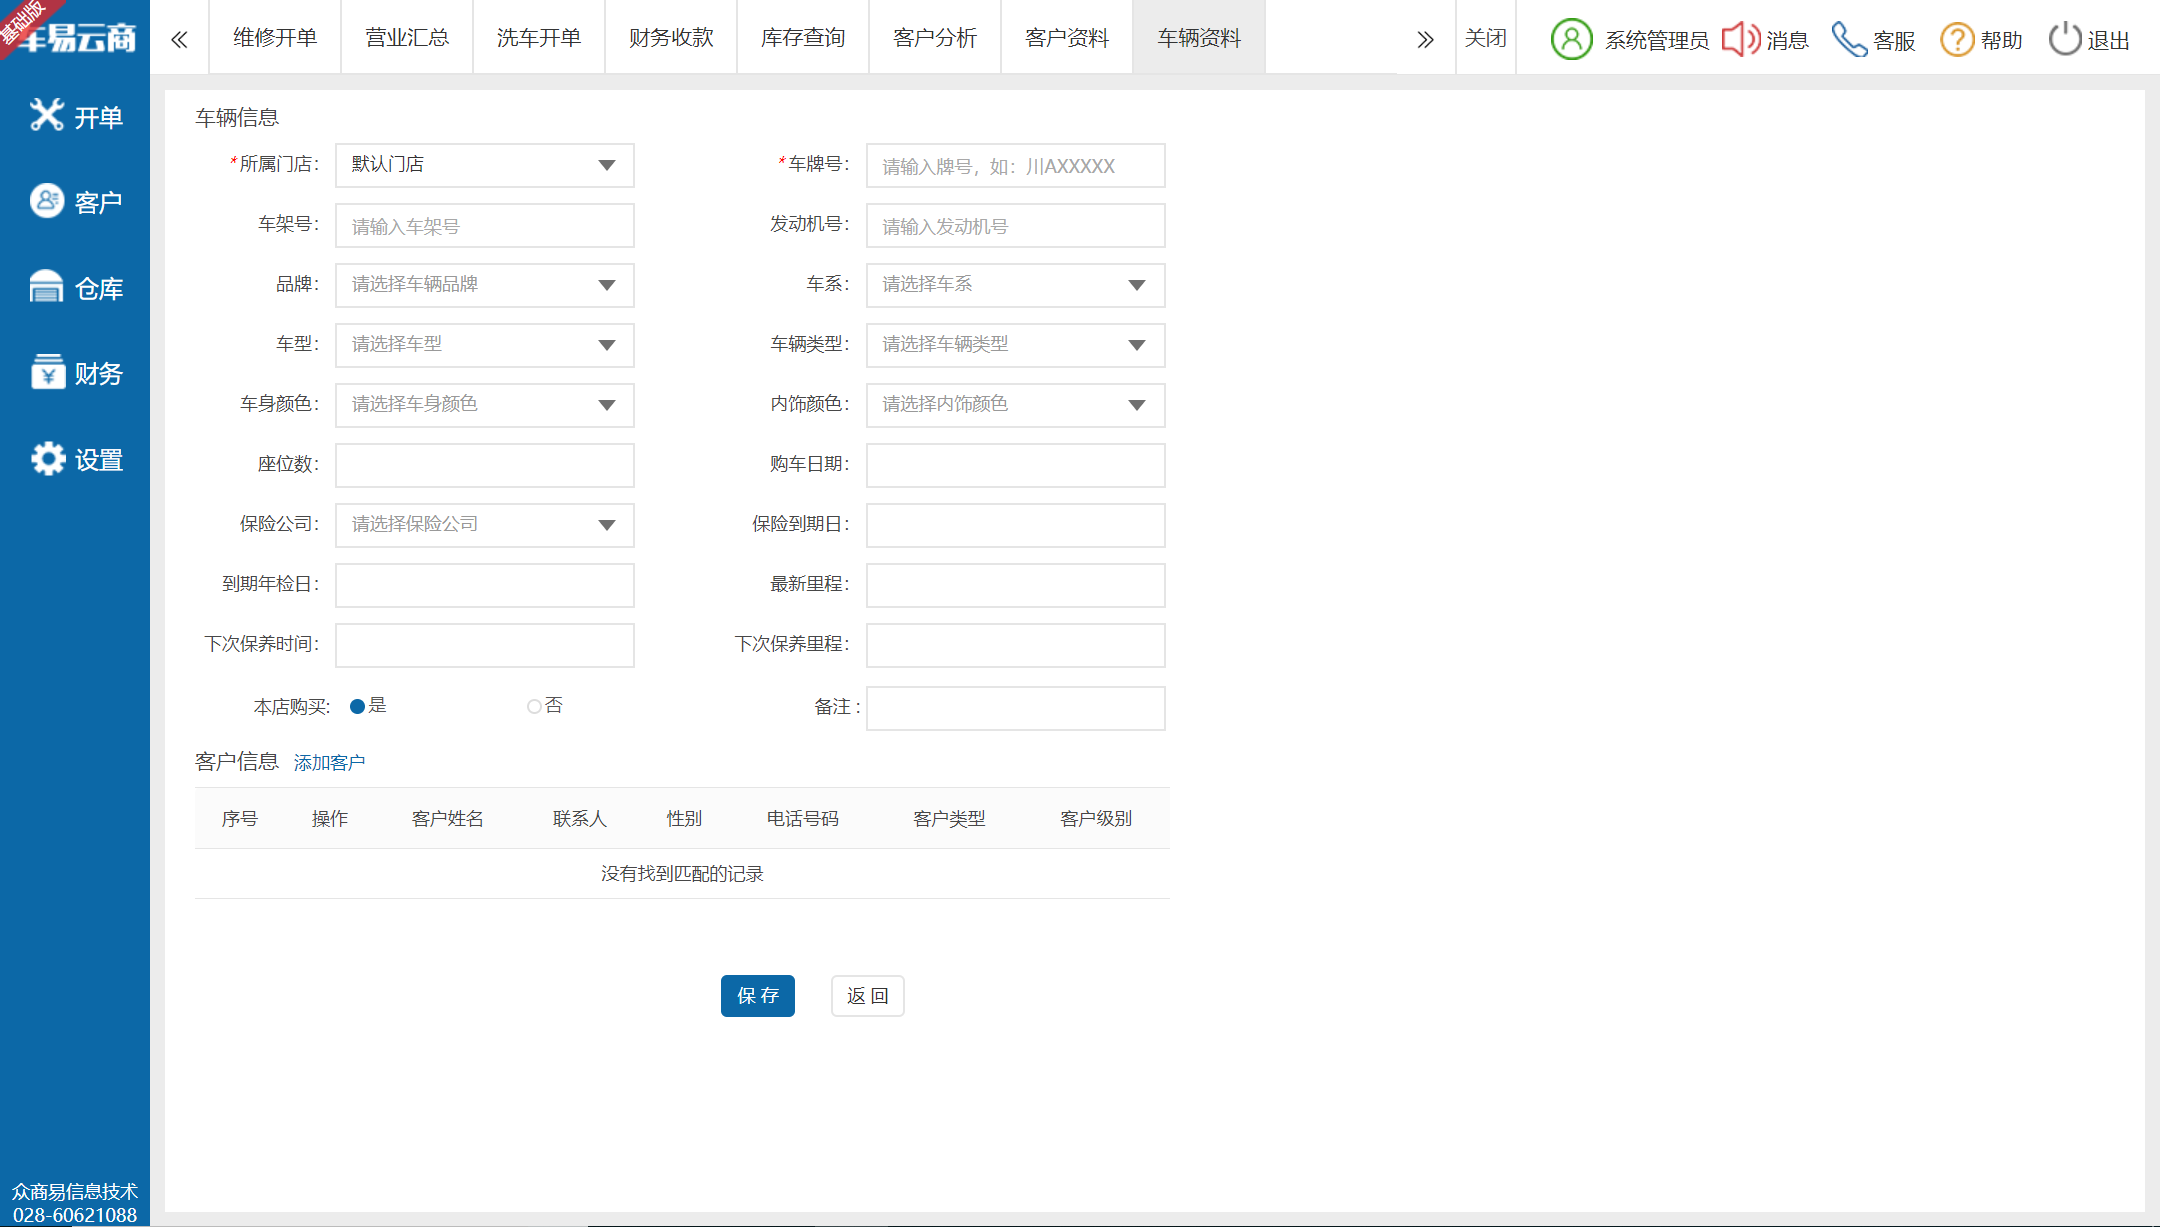Screen dimensions: 2160x1227
Task: Click the 添加客户 link
Action: 329,763
